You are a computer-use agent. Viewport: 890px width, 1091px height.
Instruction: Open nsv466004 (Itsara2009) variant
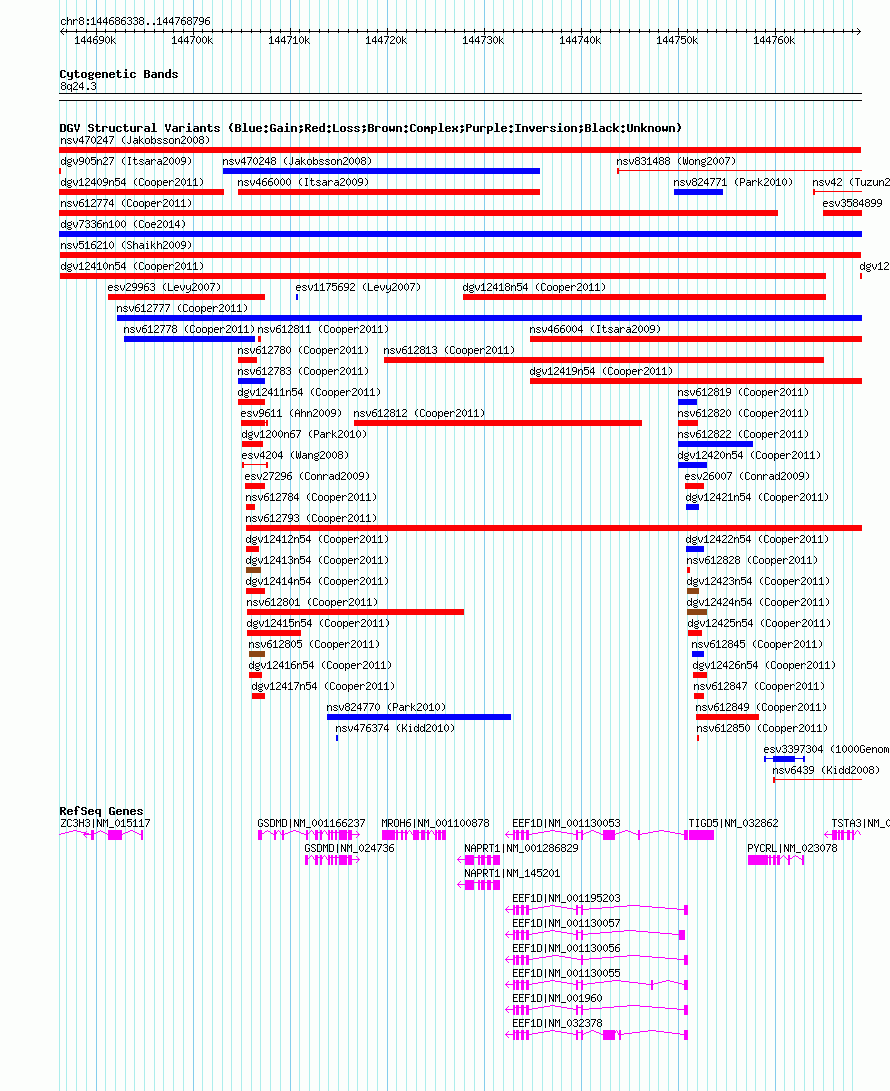pos(595,329)
